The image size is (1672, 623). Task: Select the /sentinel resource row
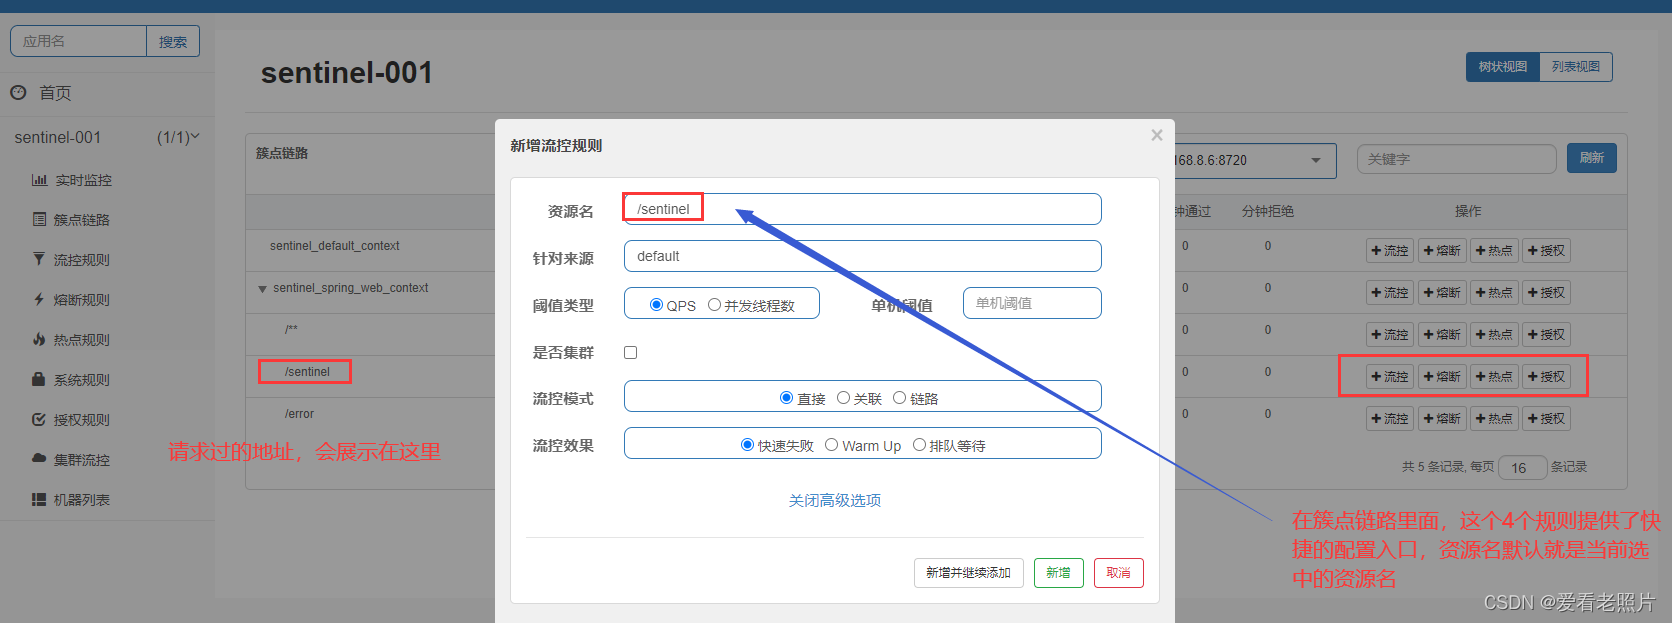(x=307, y=372)
